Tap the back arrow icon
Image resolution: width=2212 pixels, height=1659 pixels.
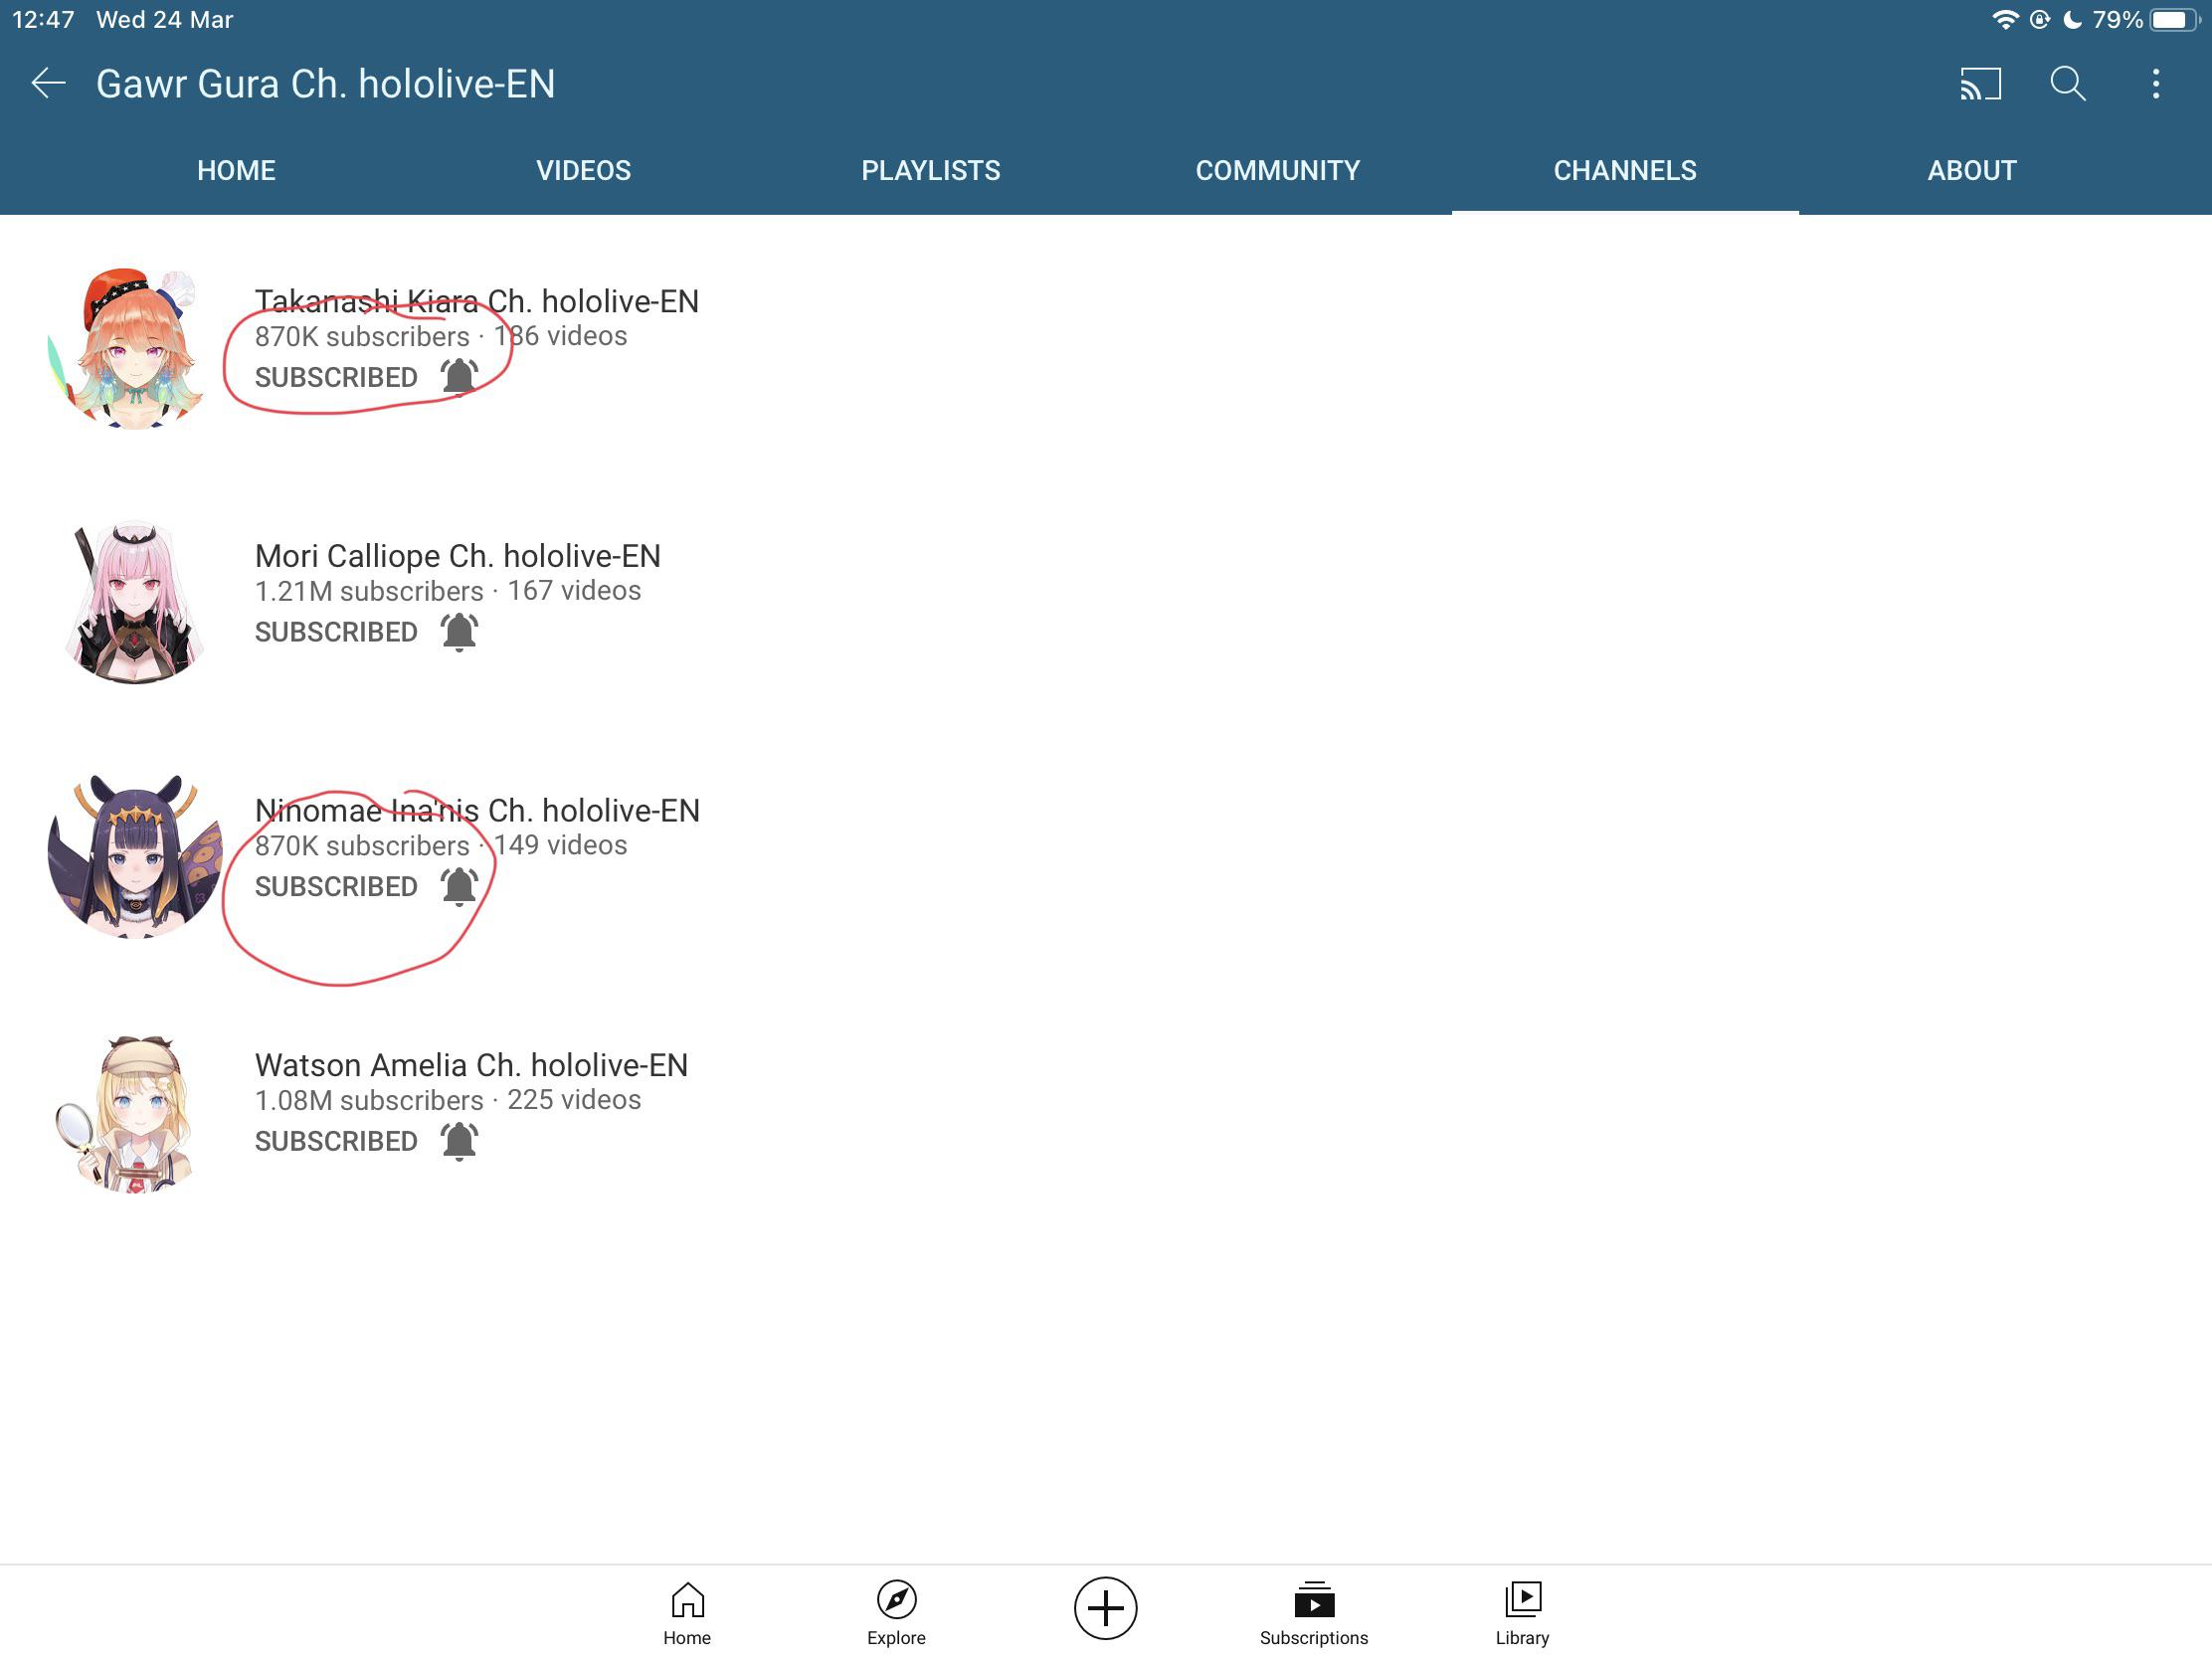tap(48, 83)
